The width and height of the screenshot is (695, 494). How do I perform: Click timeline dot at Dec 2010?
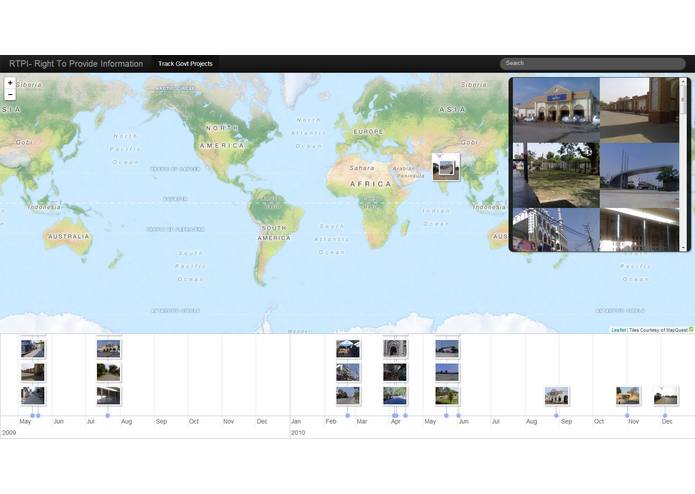[x=665, y=416]
